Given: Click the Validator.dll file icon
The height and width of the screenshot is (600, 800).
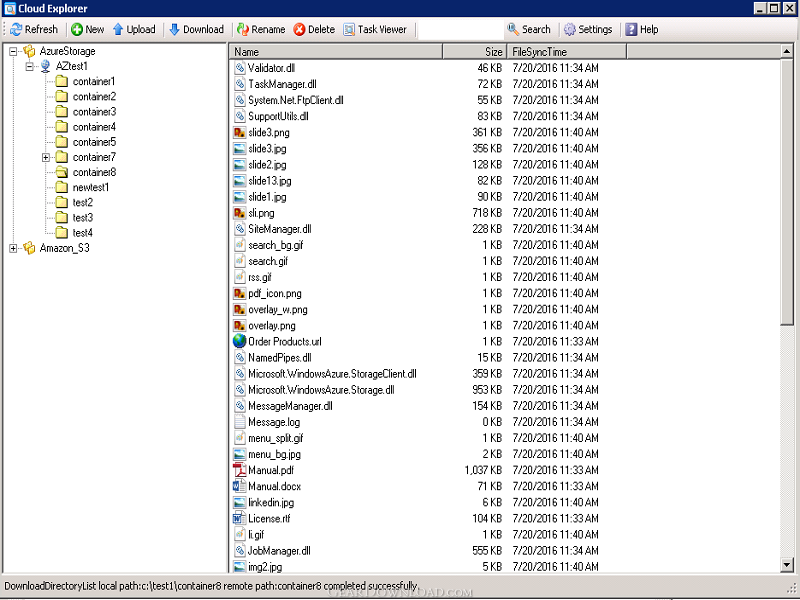Looking at the screenshot, I should [239, 68].
